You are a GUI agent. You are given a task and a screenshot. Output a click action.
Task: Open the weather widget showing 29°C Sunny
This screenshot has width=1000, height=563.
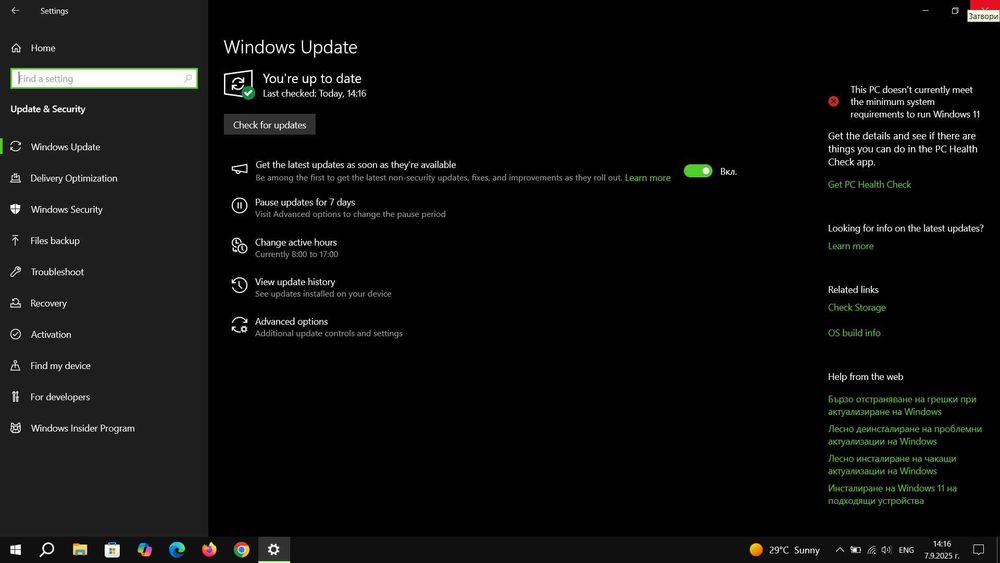click(784, 550)
